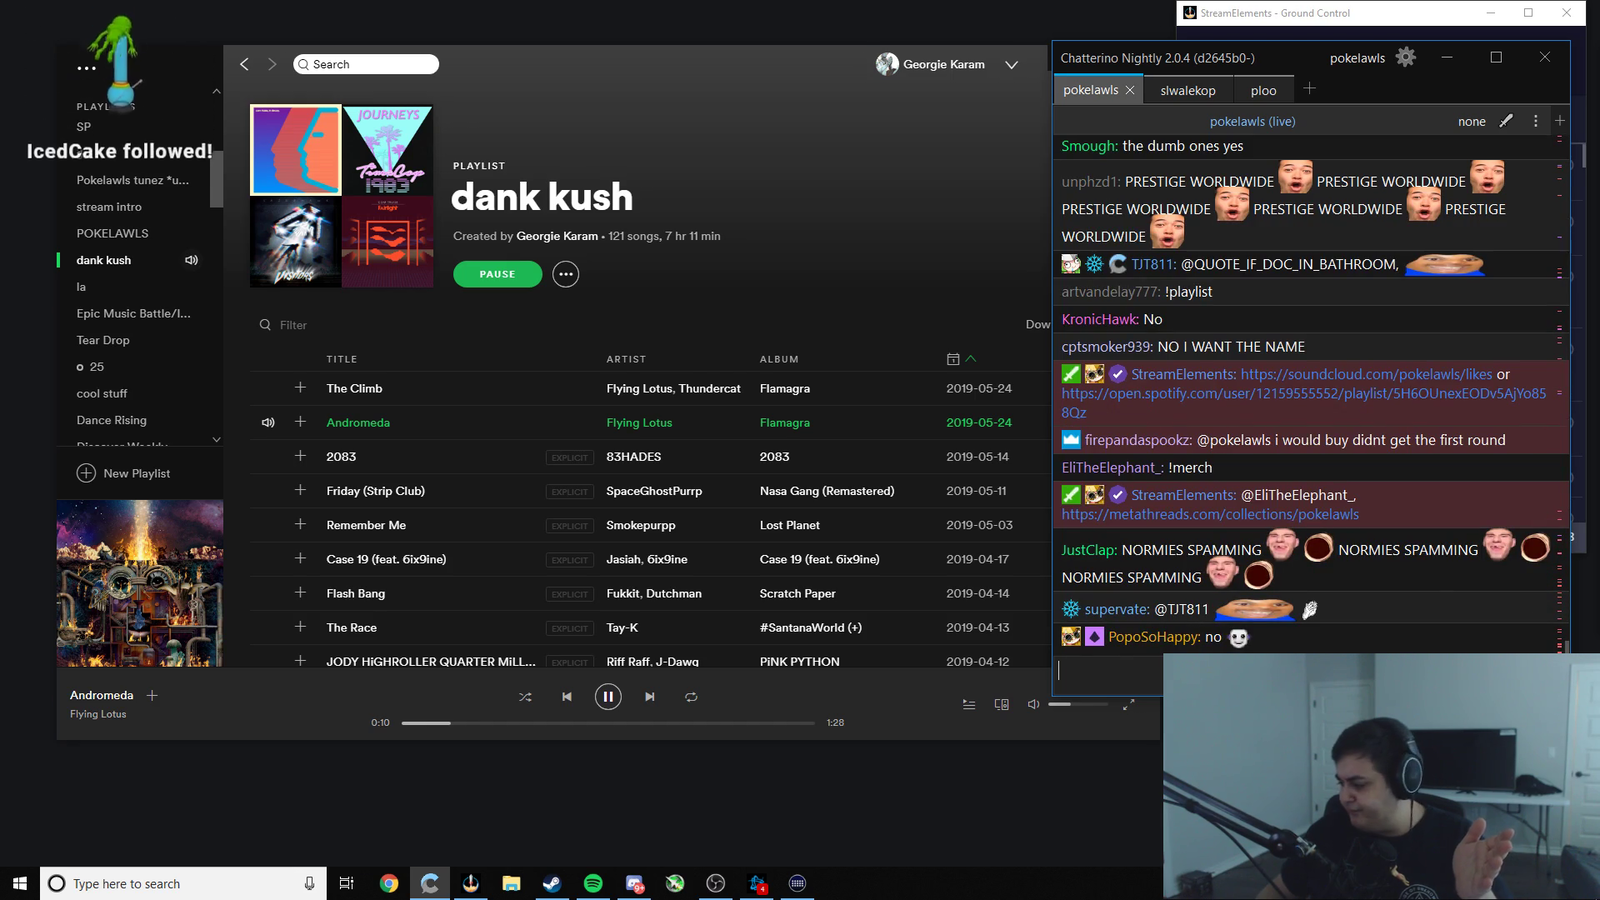Switch to the ploo chat tab

click(1263, 90)
